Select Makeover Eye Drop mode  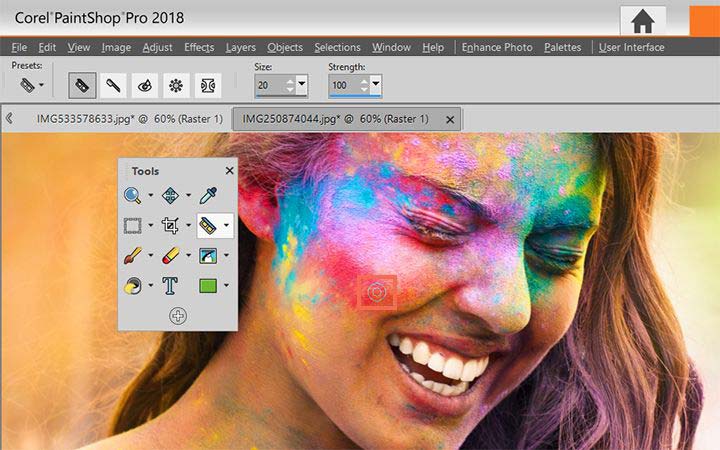coord(145,85)
